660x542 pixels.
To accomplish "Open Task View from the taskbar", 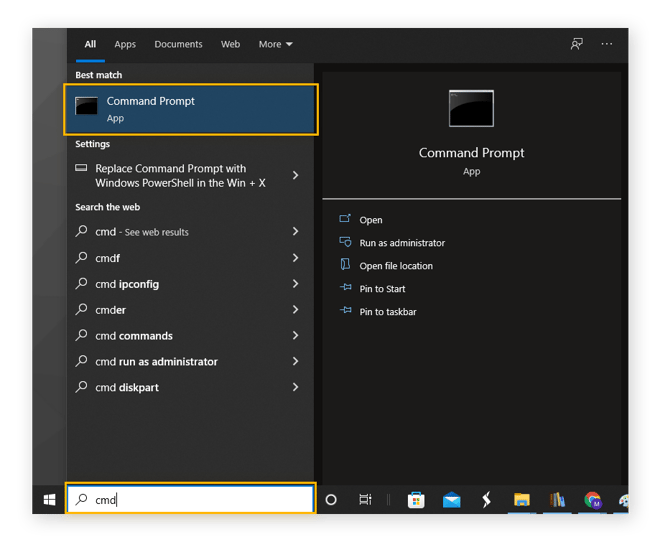I will 366,499.
